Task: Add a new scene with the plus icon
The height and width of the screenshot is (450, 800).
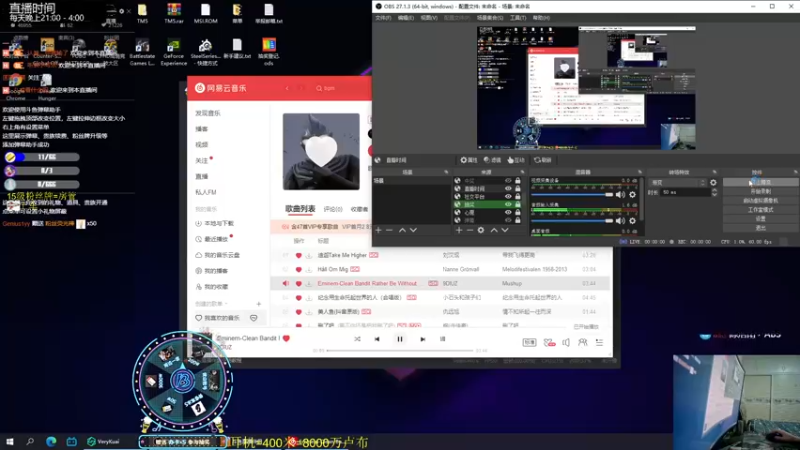Action: click(379, 231)
